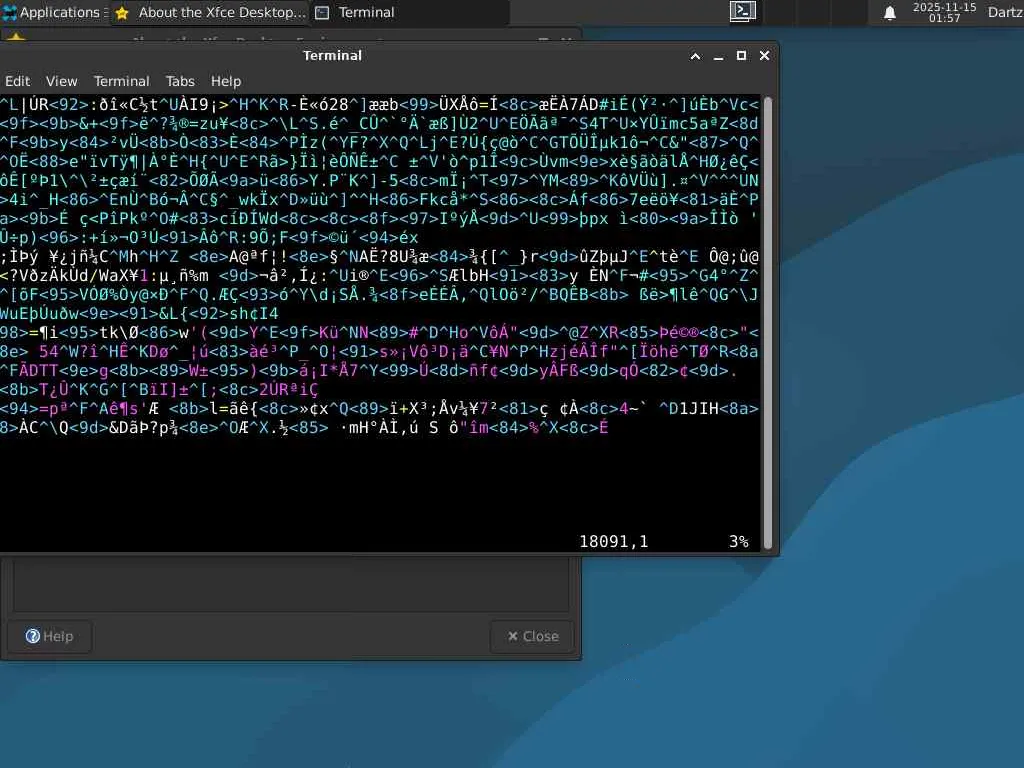
Task: Switch to About the Xfce Desktop taskbar item
Action: (x=209, y=12)
